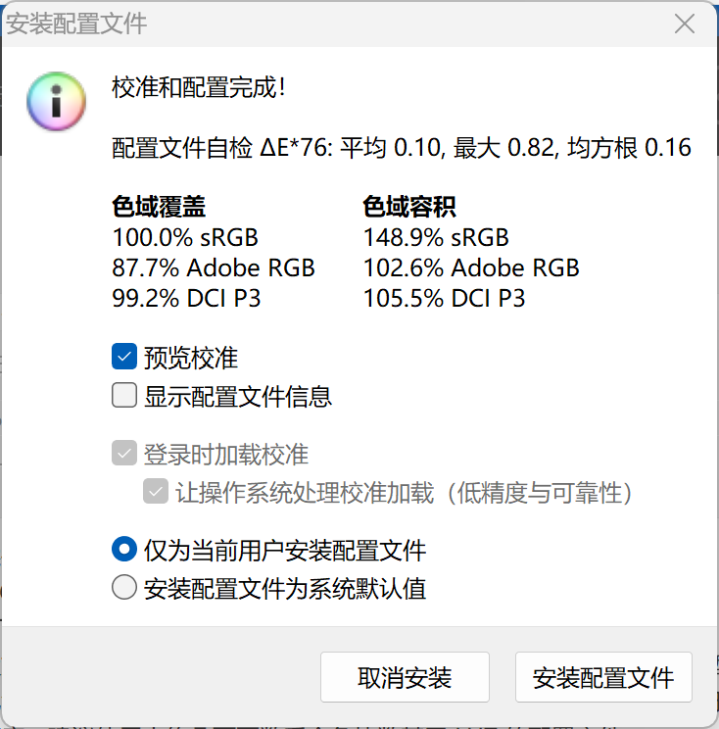Click the 配置文件自检 ΔE*76 result line
Viewport: 719px width, 729px height.
[401, 149]
